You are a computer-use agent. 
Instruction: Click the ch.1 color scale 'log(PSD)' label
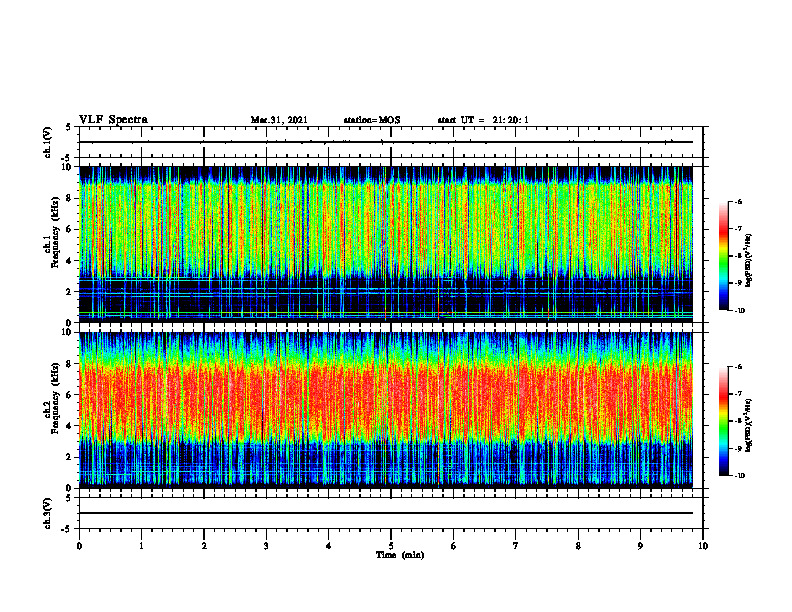tap(749, 260)
